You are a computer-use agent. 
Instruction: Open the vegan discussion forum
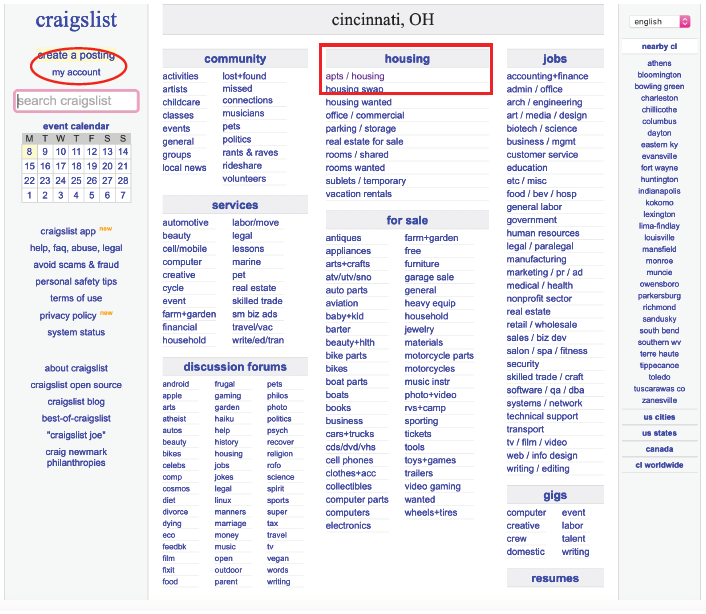277,559
